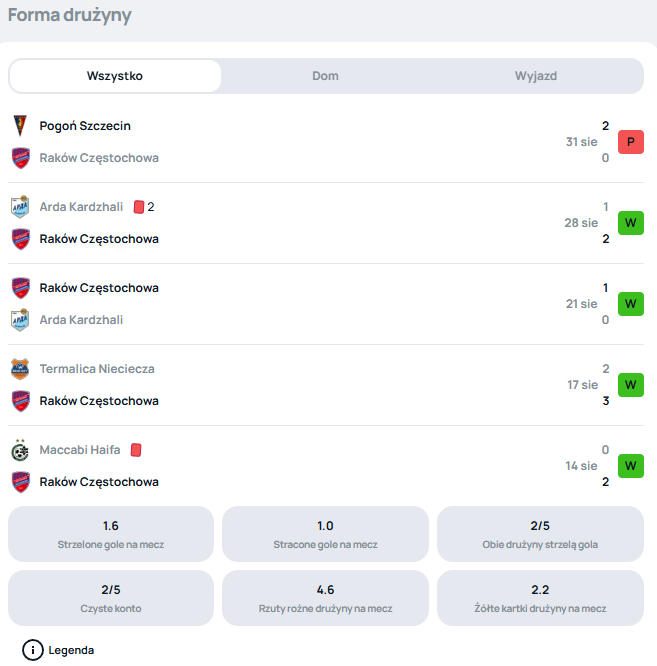Open the Legenda link
Image resolution: width=657 pixels, height=666 pixels.
pos(71,650)
